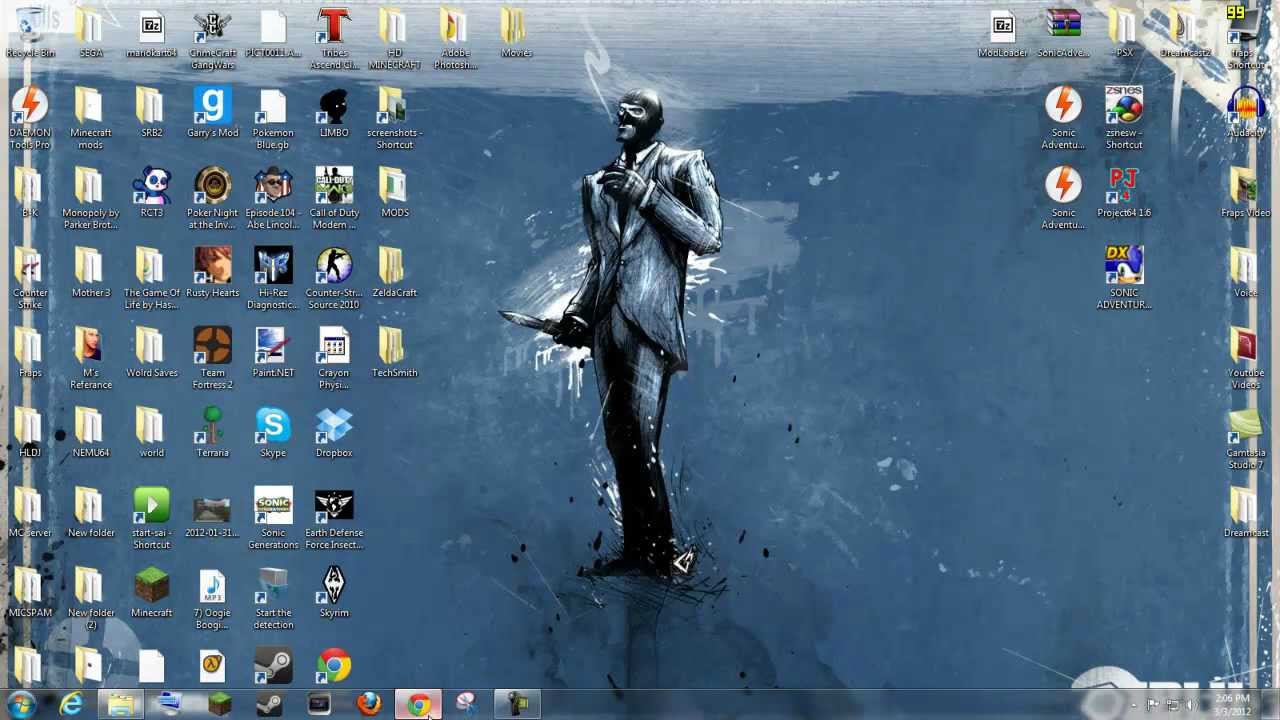Select the 7) Oogie Boogie MP3 file
The height and width of the screenshot is (720, 1280).
[x=212, y=599]
